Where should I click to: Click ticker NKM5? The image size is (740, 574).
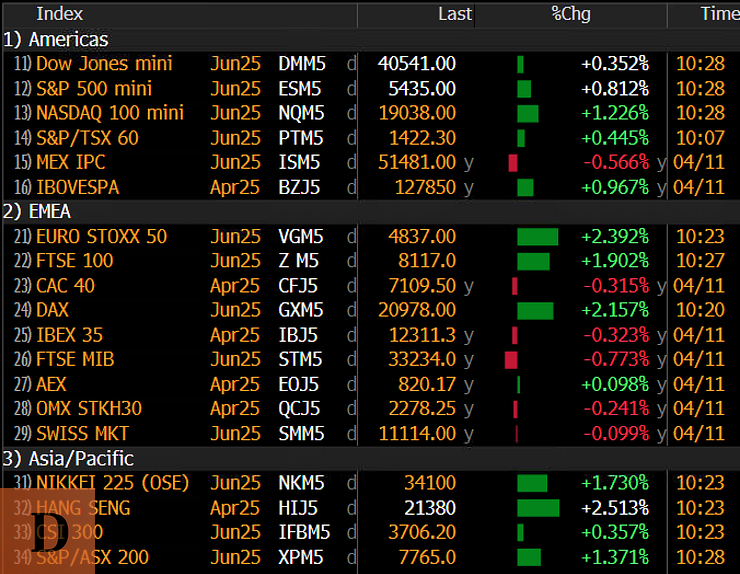301,483
